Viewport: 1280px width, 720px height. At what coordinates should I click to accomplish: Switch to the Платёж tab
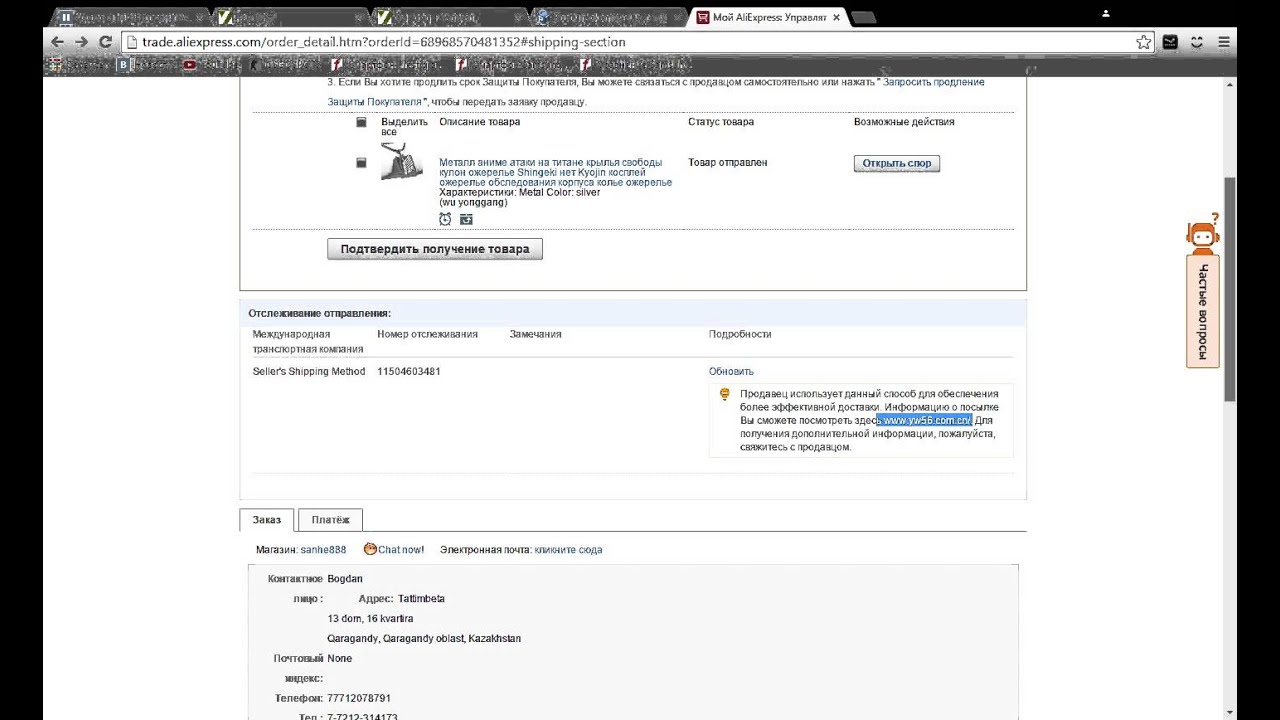coord(330,520)
